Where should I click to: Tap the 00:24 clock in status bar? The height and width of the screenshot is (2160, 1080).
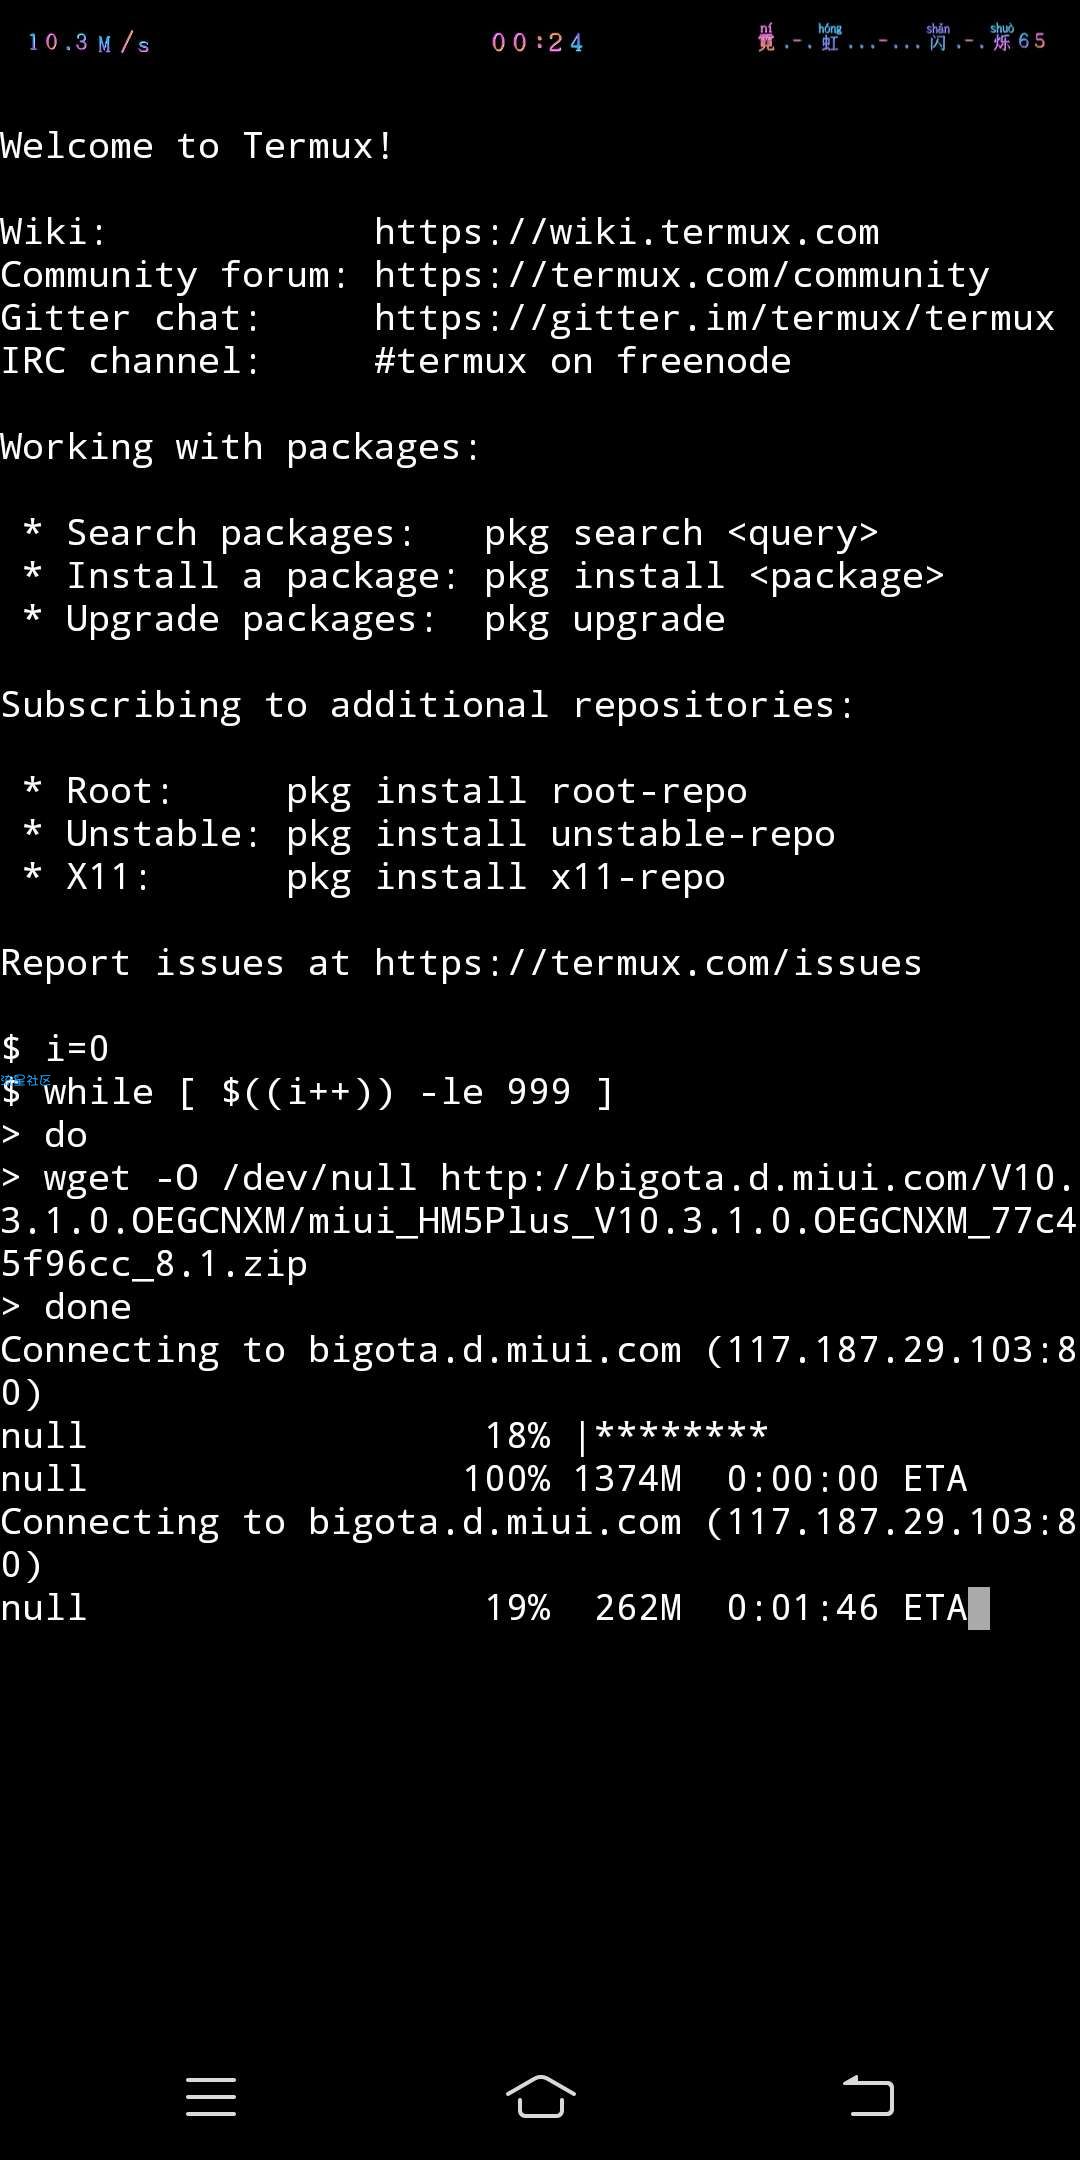pyautogui.click(x=537, y=42)
